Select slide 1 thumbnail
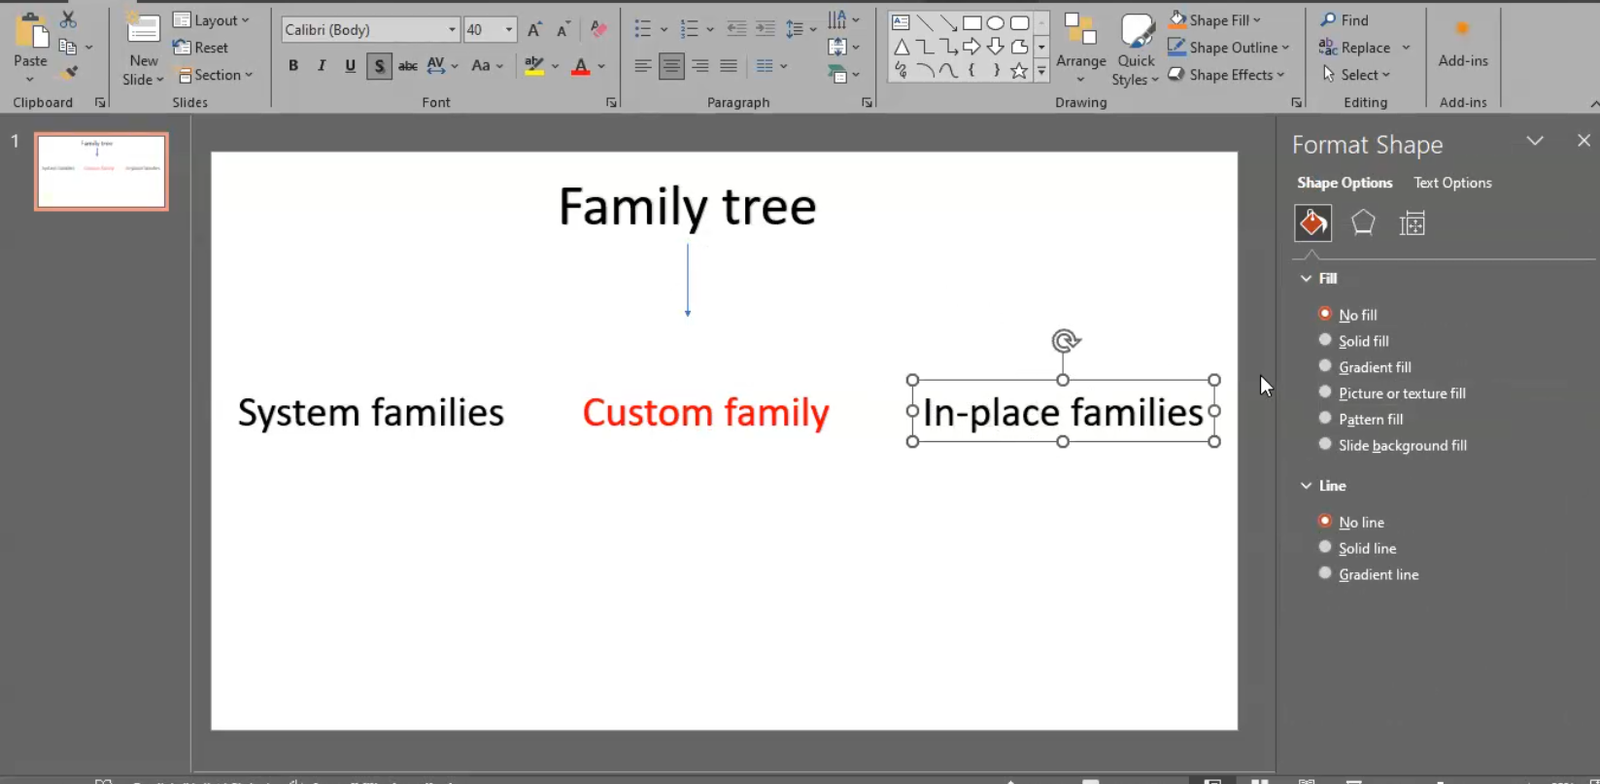 [x=101, y=171]
